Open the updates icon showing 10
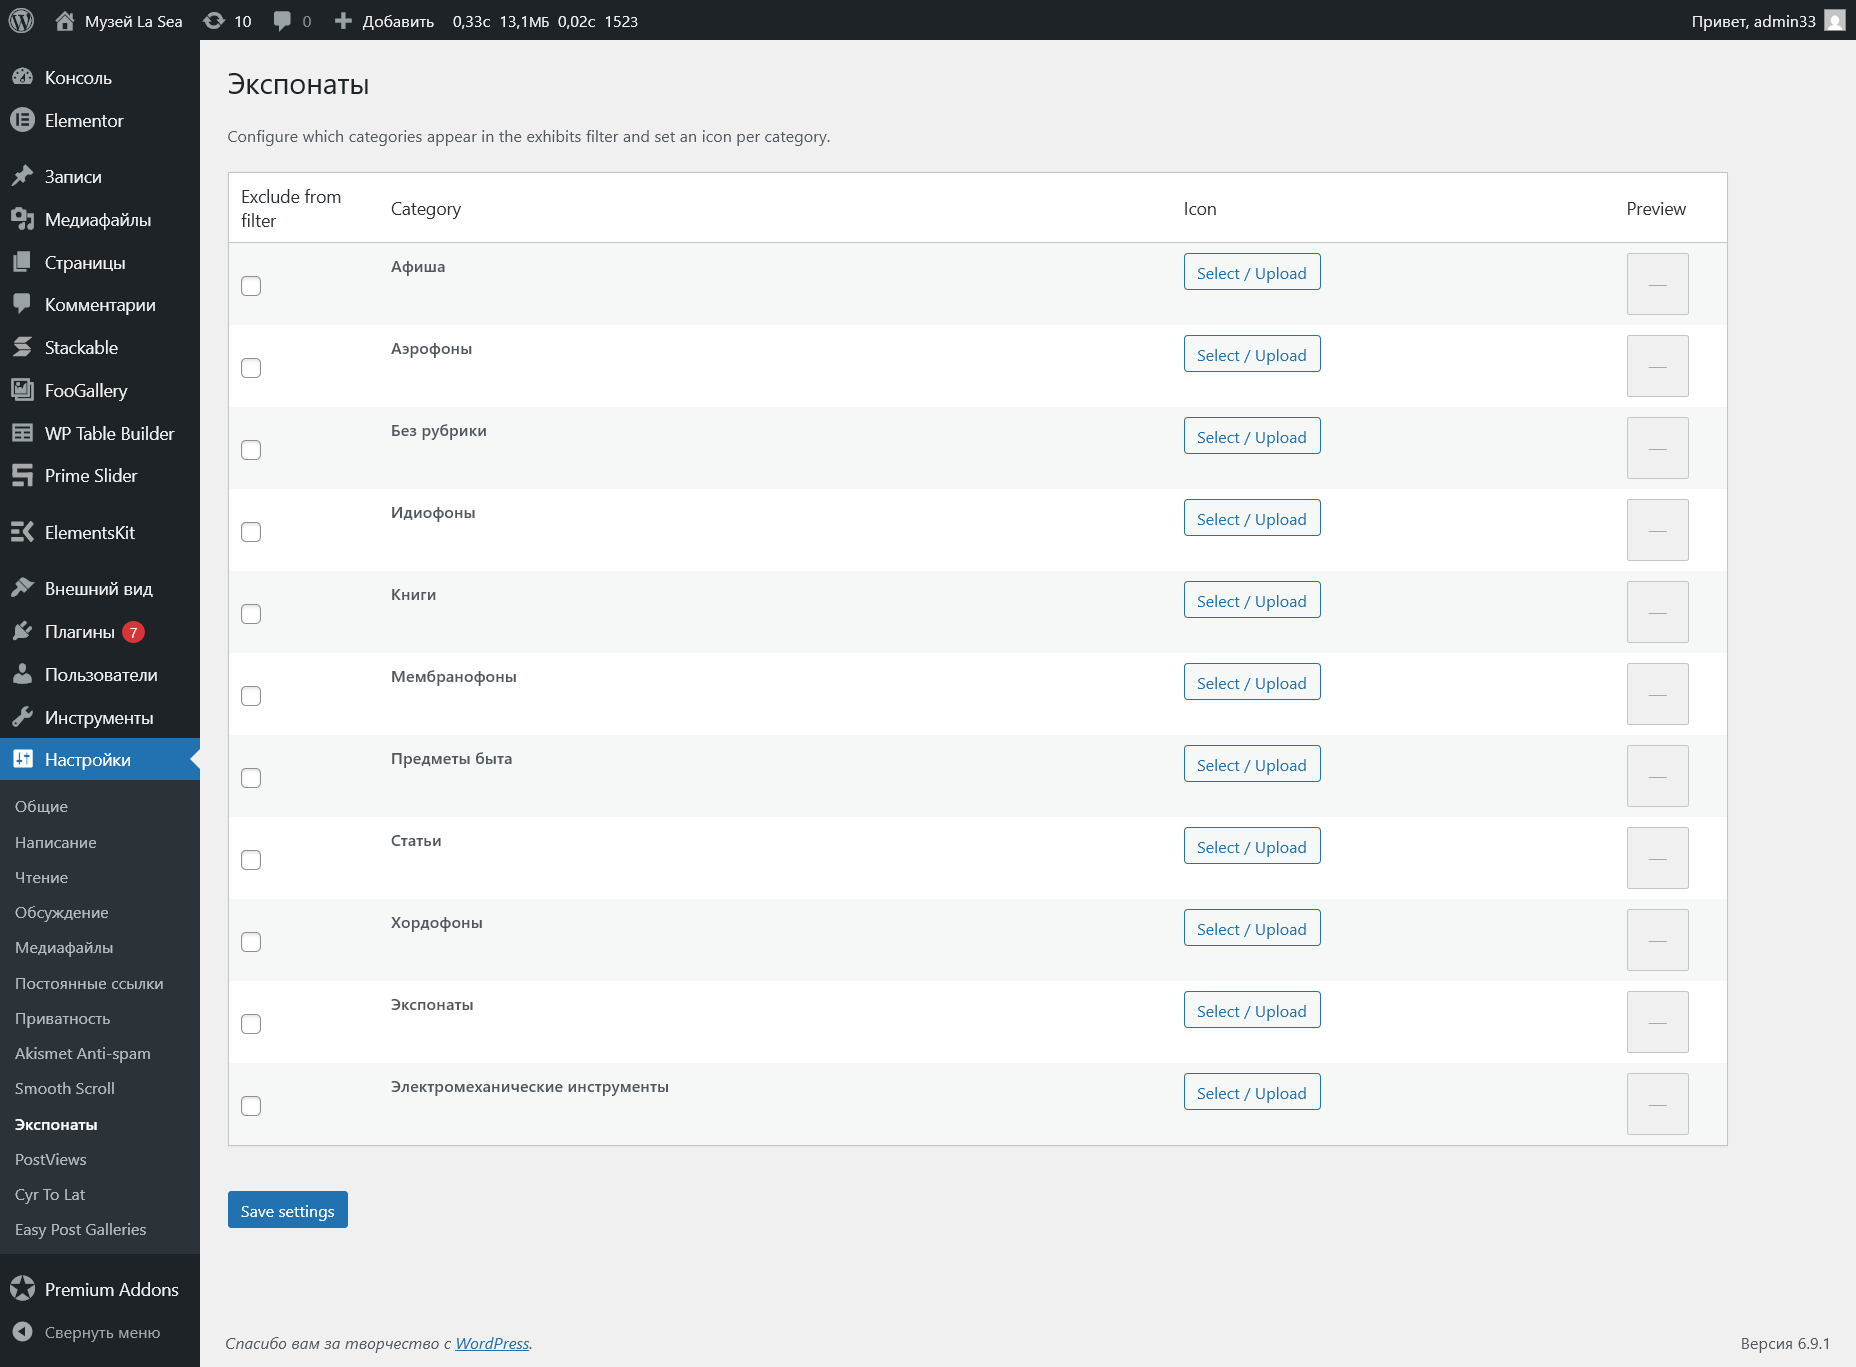The width and height of the screenshot is (1856, 1367). [214, 20]
